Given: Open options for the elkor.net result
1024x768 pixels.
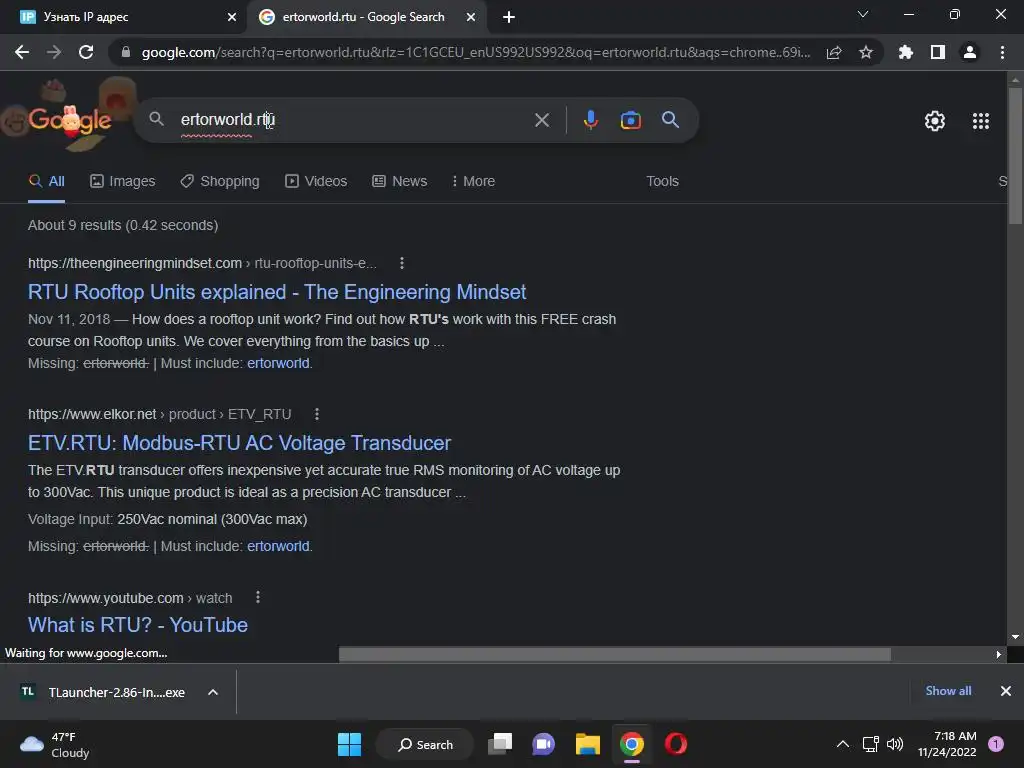Looking at the screenshot, I should tap(317, 414).
